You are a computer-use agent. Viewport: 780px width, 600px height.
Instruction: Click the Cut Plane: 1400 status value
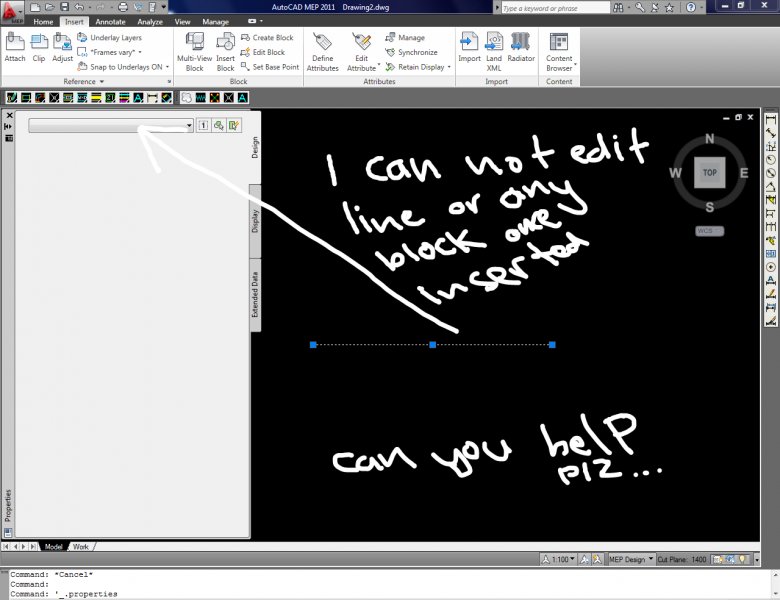tap(682, 559)
